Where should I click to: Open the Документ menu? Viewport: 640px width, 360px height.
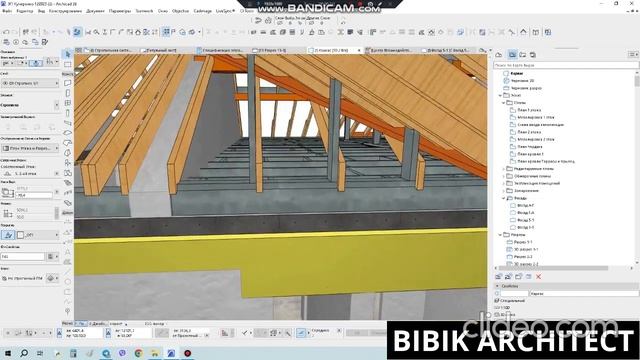[x=96, y=11]
